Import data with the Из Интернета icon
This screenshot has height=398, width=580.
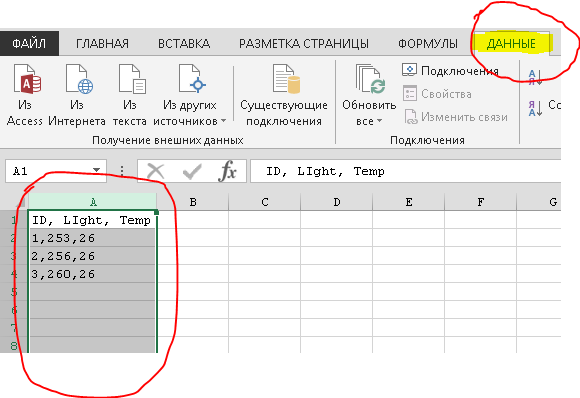tap(77, 95)
